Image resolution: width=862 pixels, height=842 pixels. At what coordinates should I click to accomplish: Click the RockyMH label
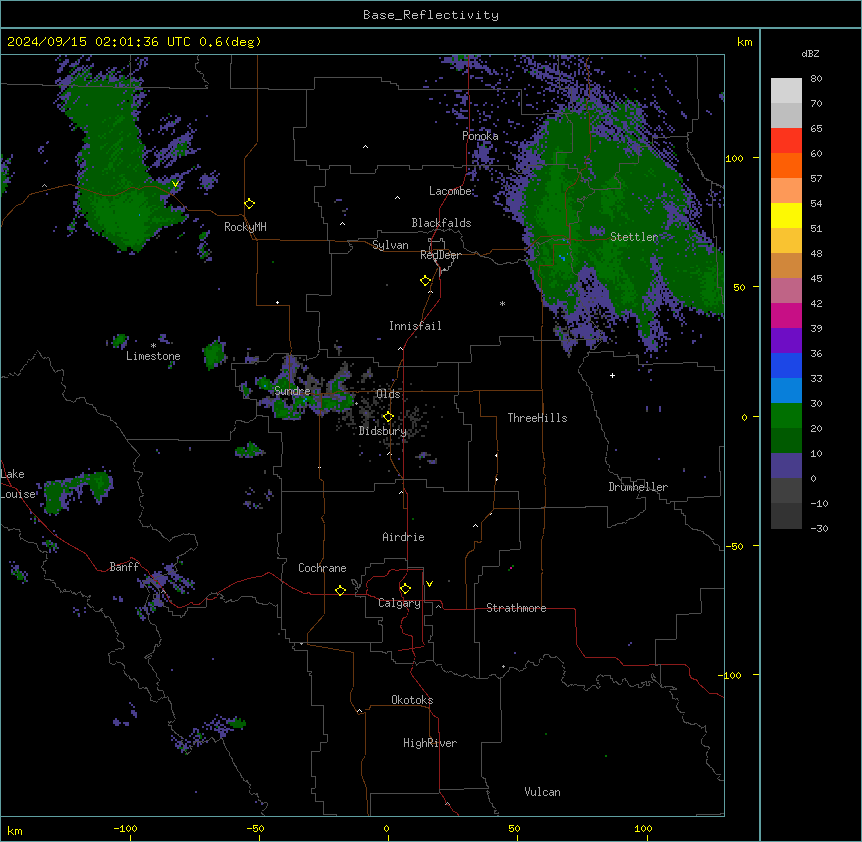(245, 227)
